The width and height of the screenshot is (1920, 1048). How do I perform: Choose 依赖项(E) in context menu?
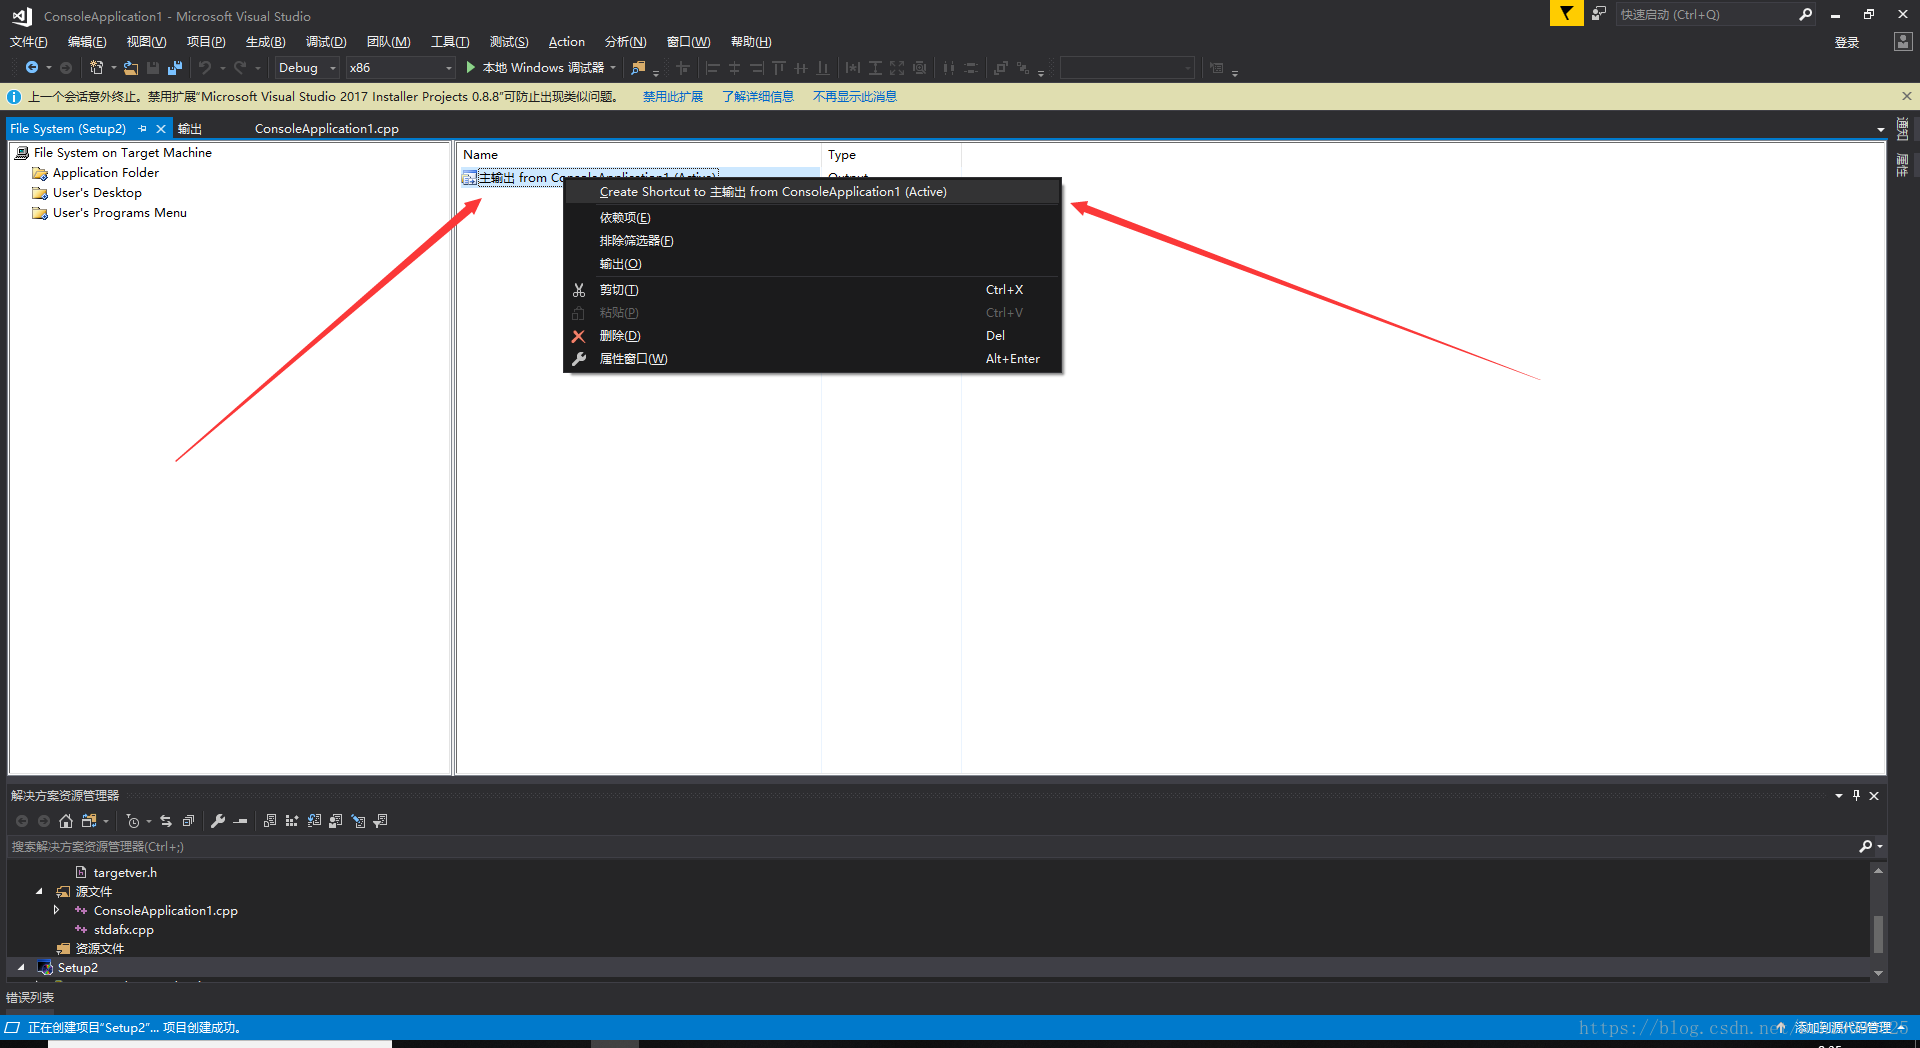[812, 218]
